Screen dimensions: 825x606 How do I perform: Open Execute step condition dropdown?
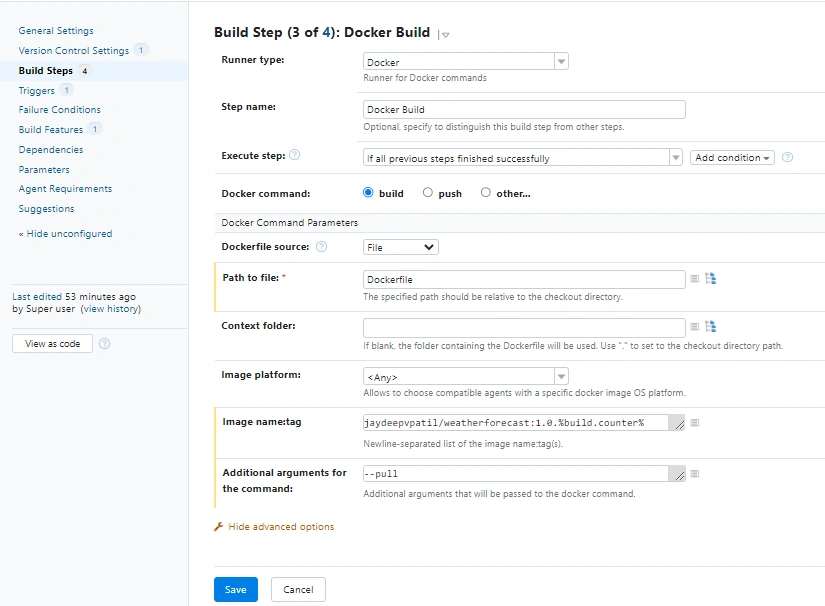pos(522,157)
